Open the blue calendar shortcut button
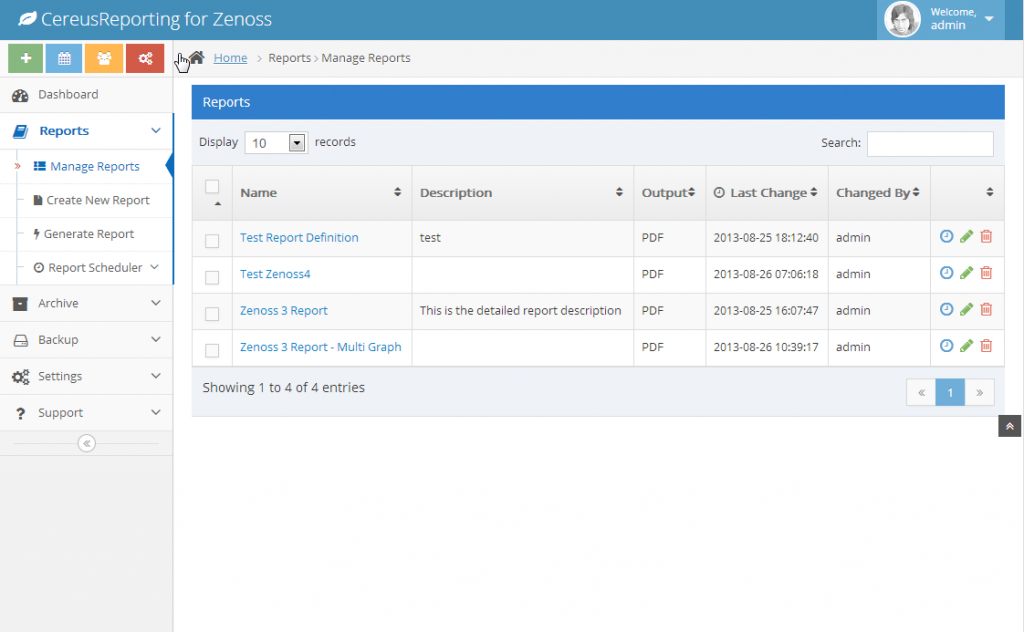 [64, 58]
